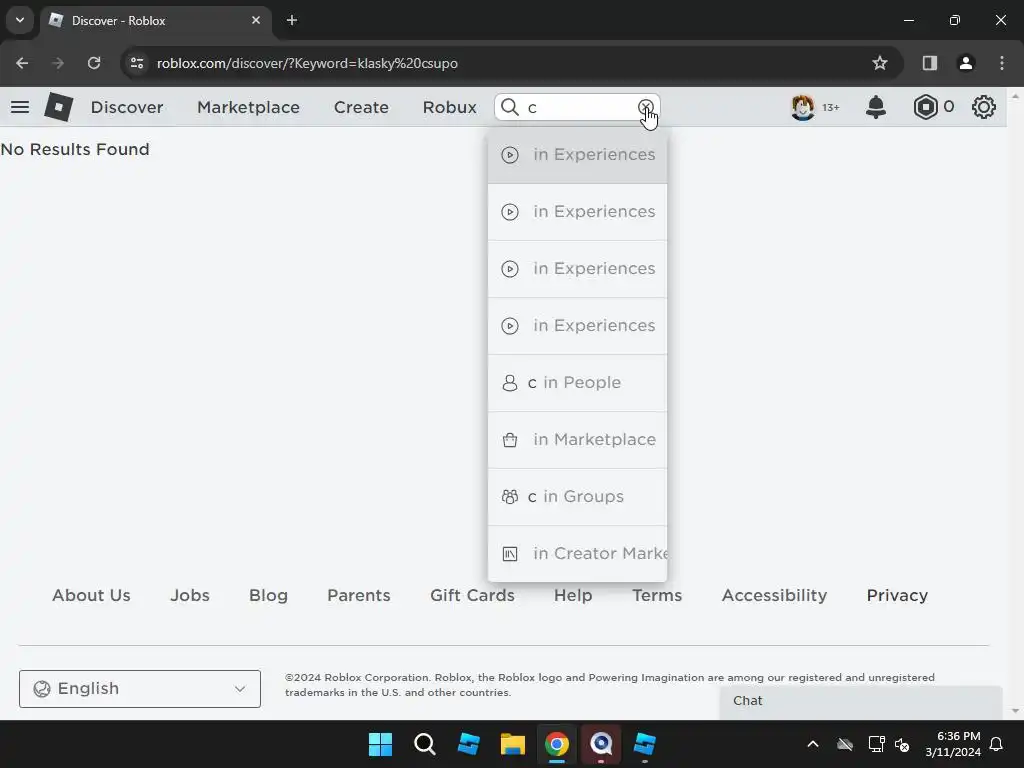This screenshot has height=768, width=1024.
Task: Open the About Us link
Action: pos(91,596)
